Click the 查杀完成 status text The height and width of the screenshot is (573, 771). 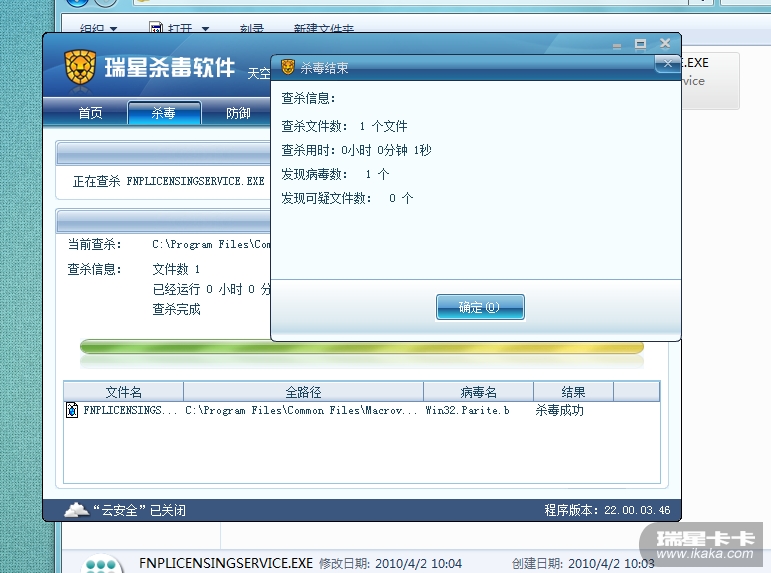click(177, 309)
